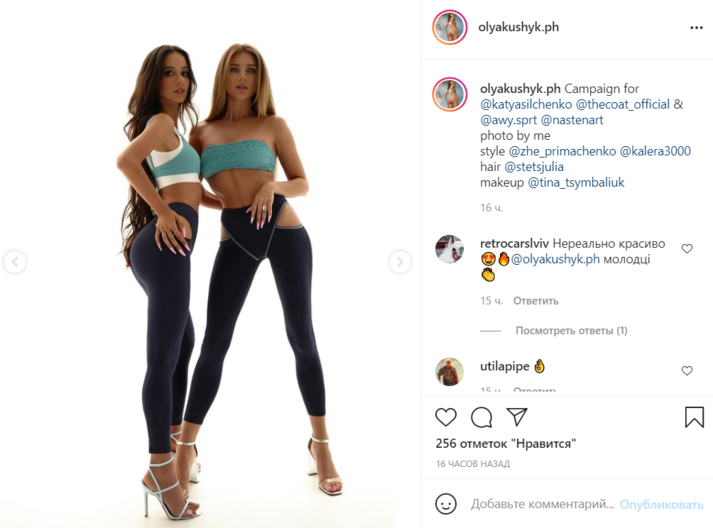Open olyakushyk.ph profile avatar in header
The image size is (713, 528).
click(450, 27)
